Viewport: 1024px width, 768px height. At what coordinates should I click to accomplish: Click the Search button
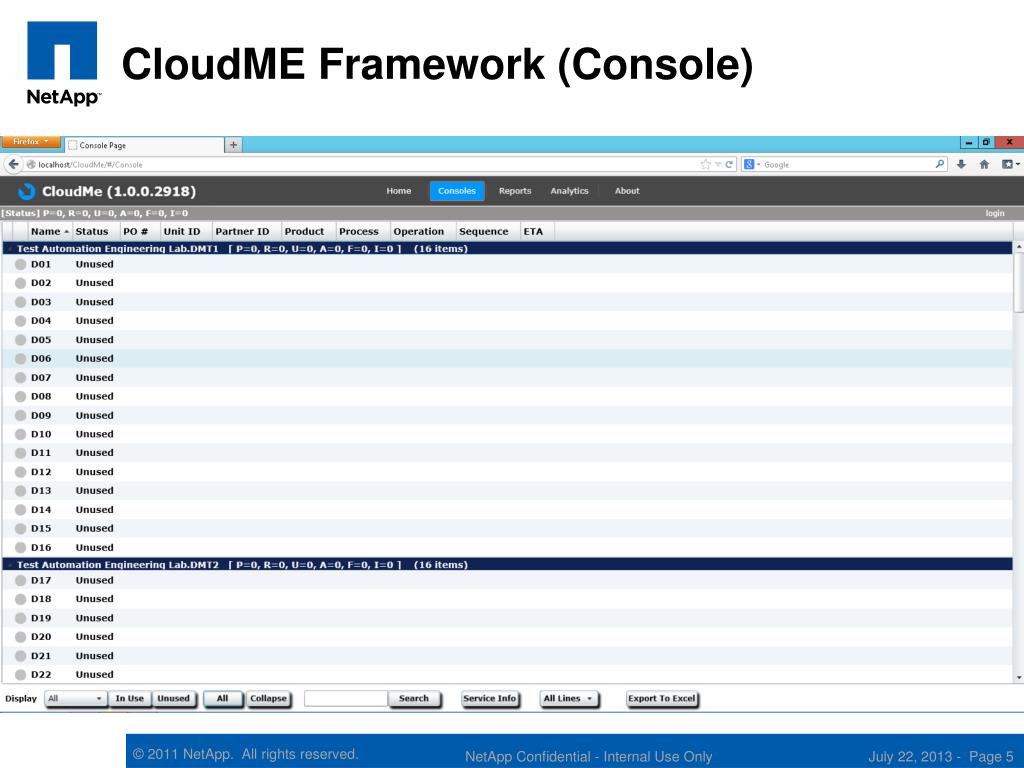414,699
